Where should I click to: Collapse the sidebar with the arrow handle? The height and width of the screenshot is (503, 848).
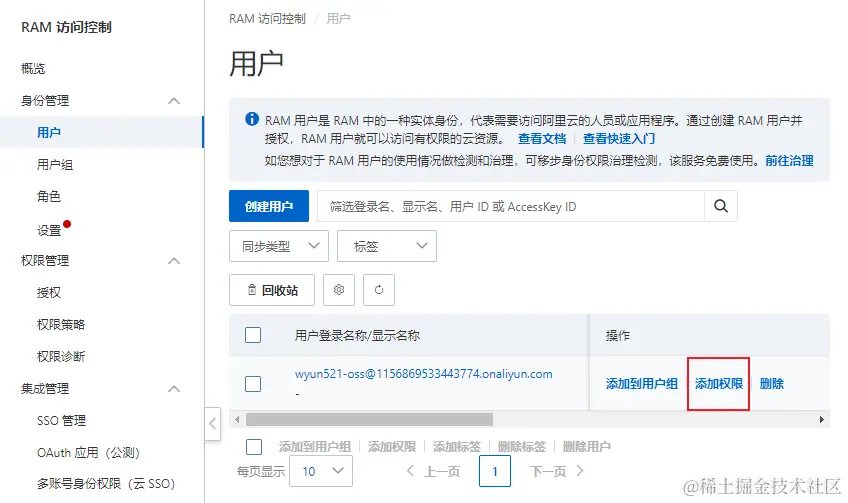click(x=213, y=423)
